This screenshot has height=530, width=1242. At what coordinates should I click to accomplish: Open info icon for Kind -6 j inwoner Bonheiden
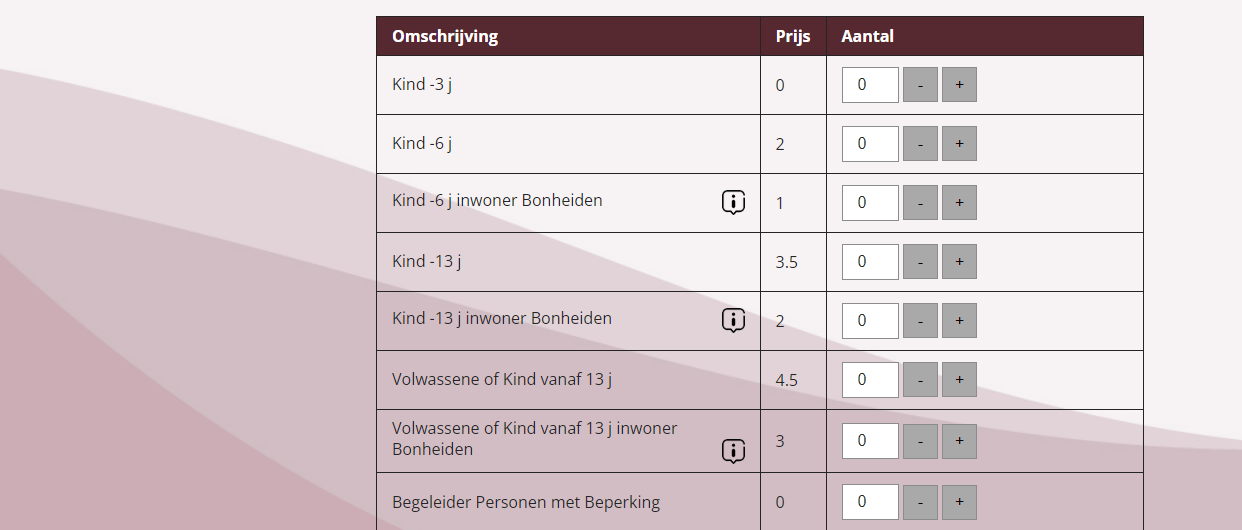point(733,203)
